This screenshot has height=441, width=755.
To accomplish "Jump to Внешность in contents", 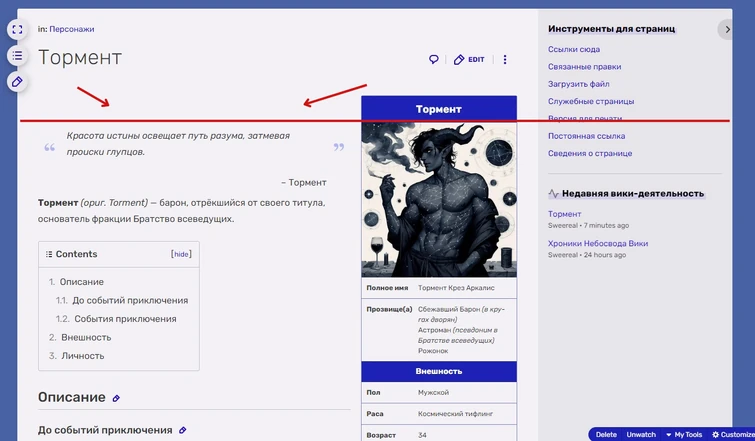I will coord(86,337).
